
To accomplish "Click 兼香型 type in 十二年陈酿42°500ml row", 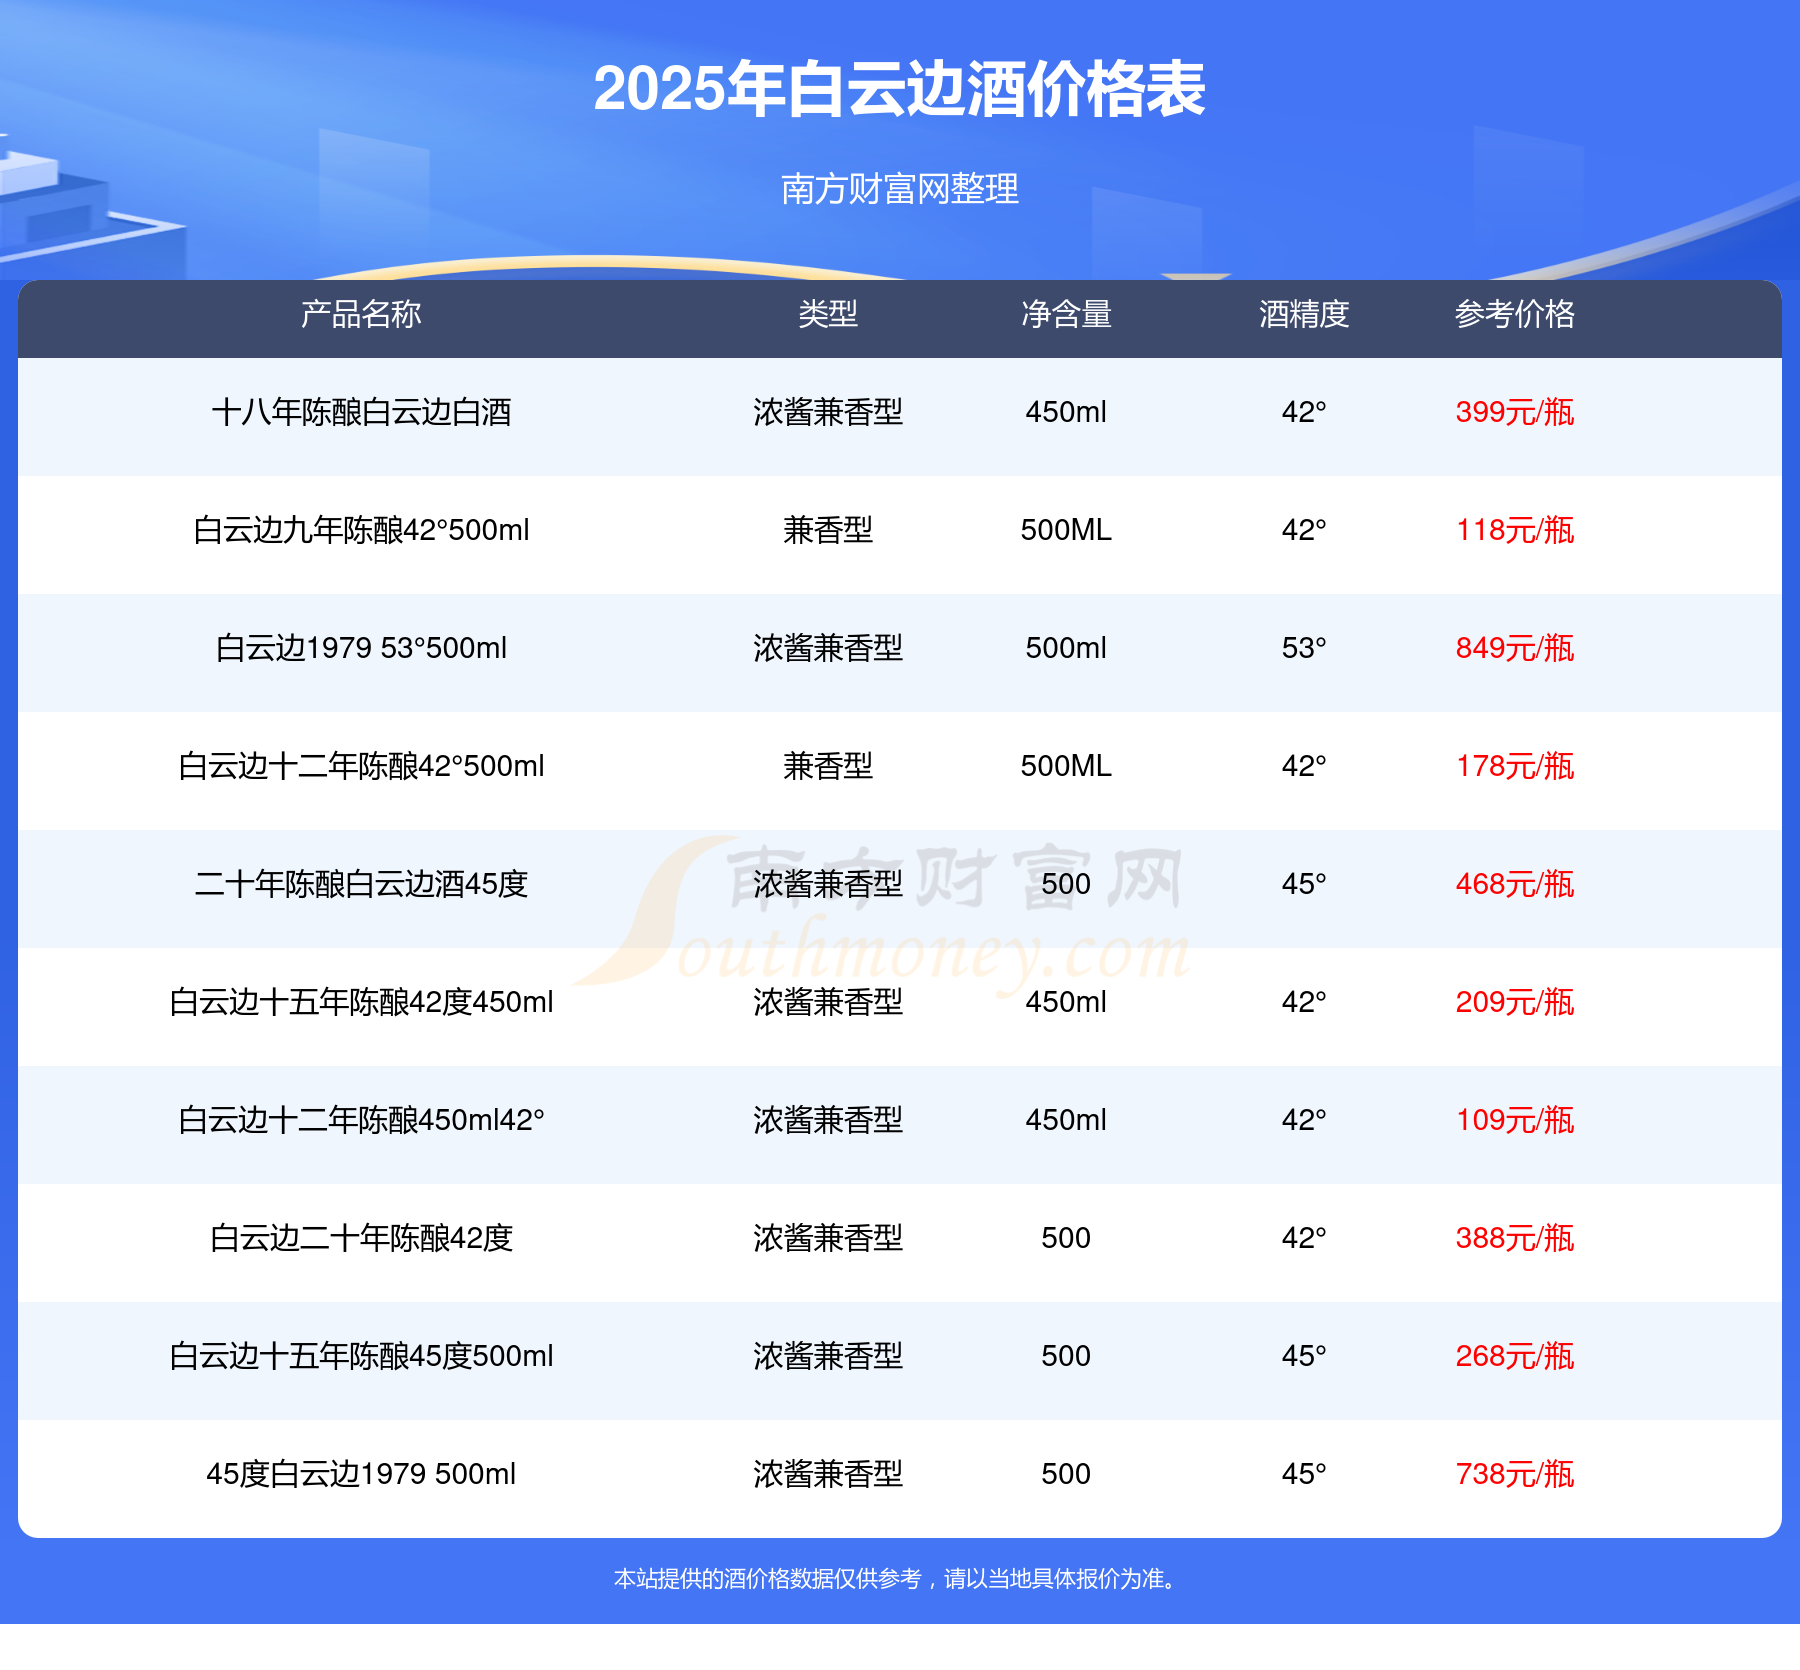I will 828,766.
